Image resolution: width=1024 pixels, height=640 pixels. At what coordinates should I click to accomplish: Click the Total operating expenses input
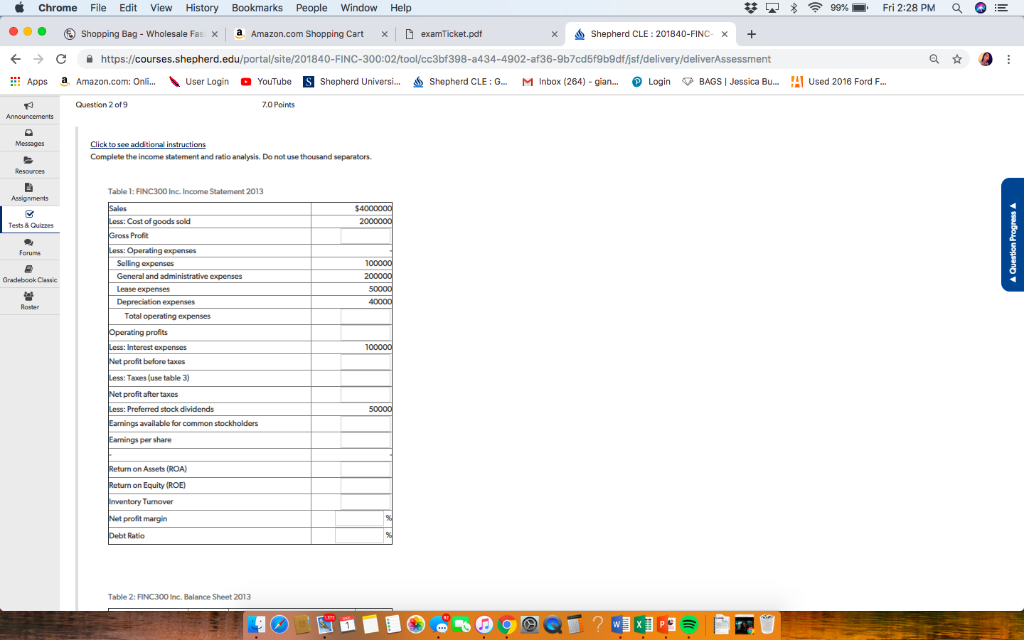[x=365, y=316]
